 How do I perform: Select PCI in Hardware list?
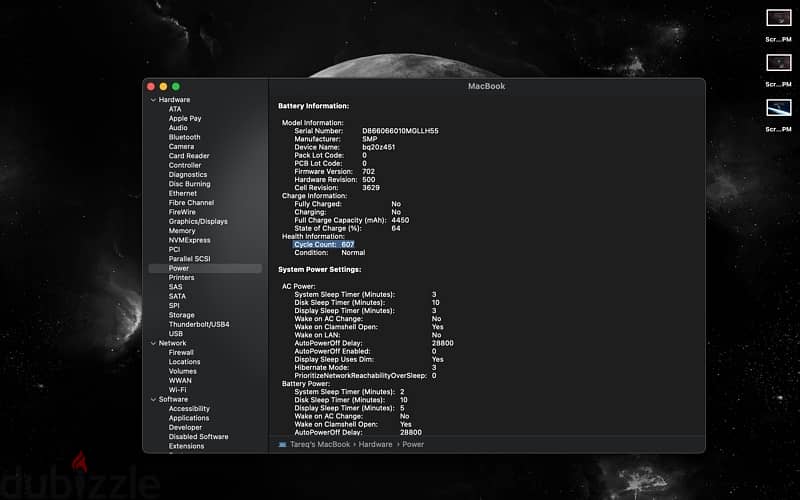[174, 249]
